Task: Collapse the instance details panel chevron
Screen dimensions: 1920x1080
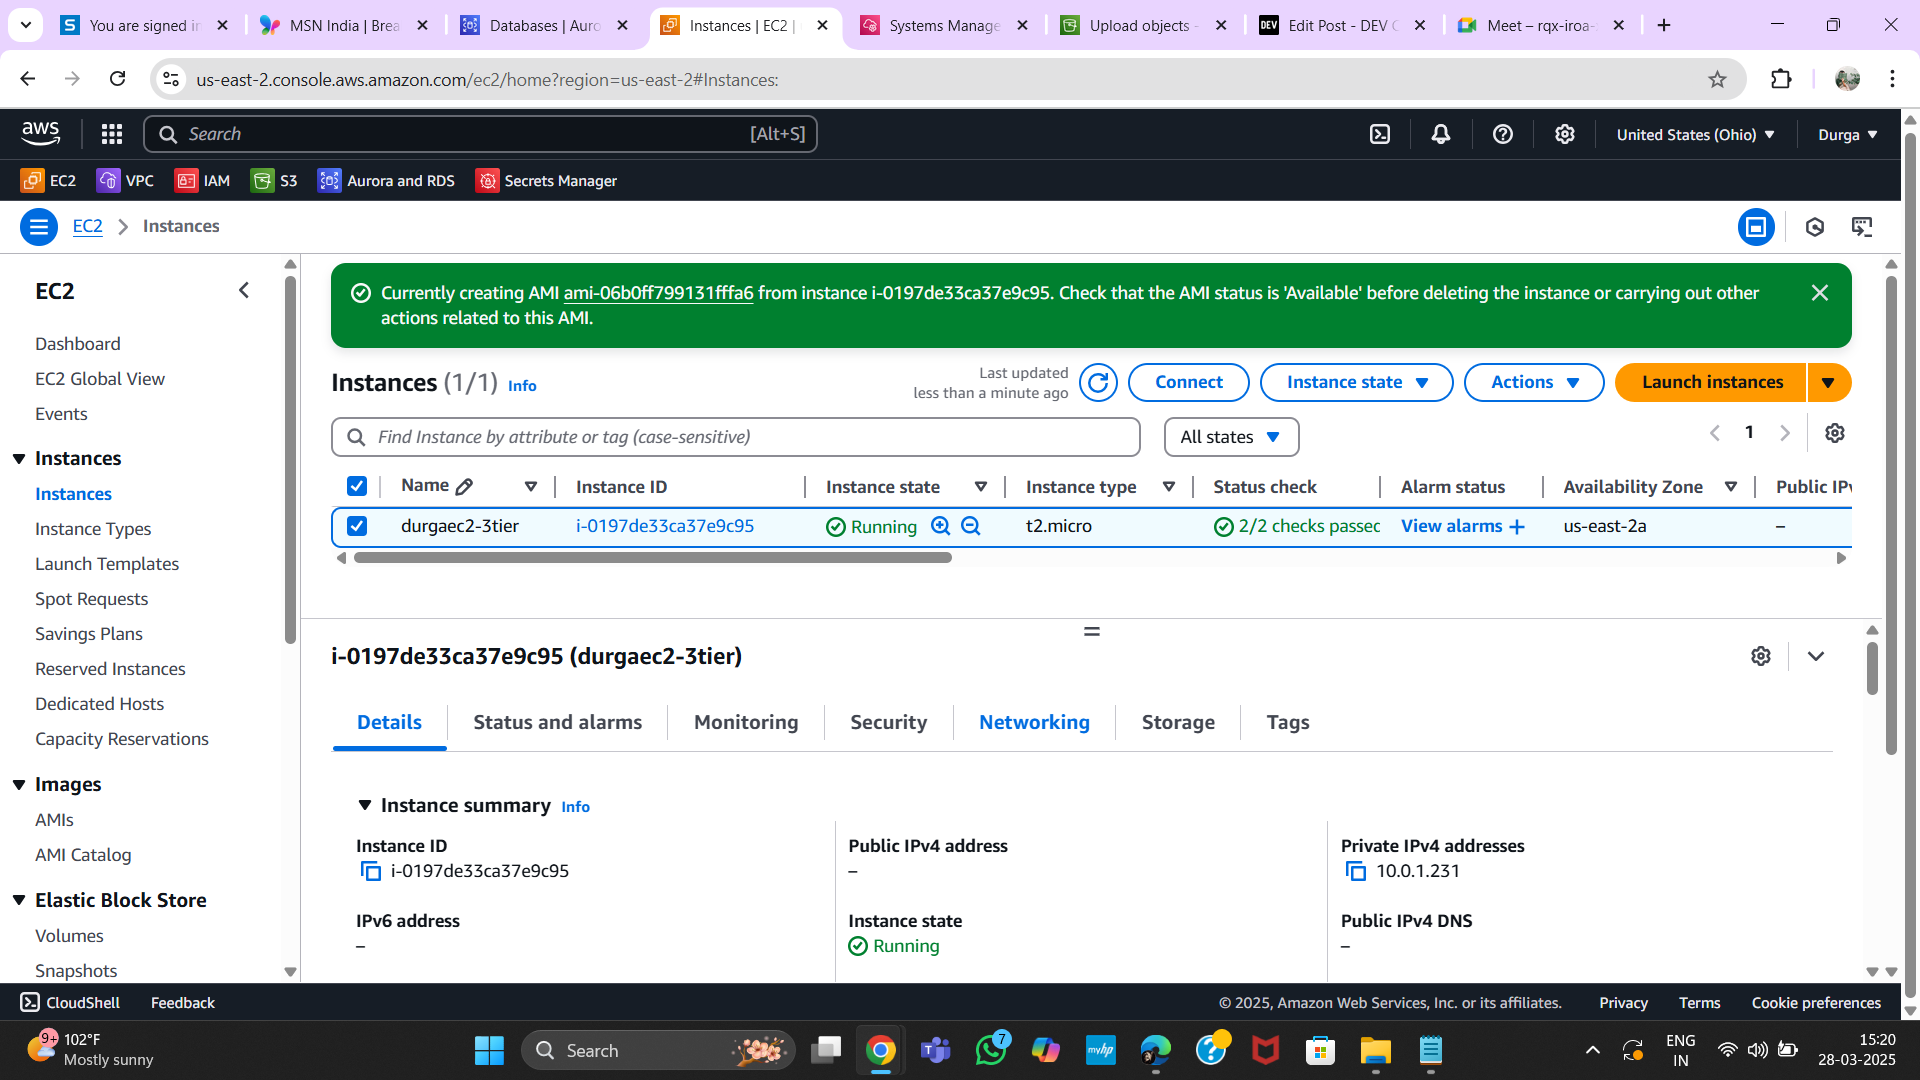Action: (1816, 656)
